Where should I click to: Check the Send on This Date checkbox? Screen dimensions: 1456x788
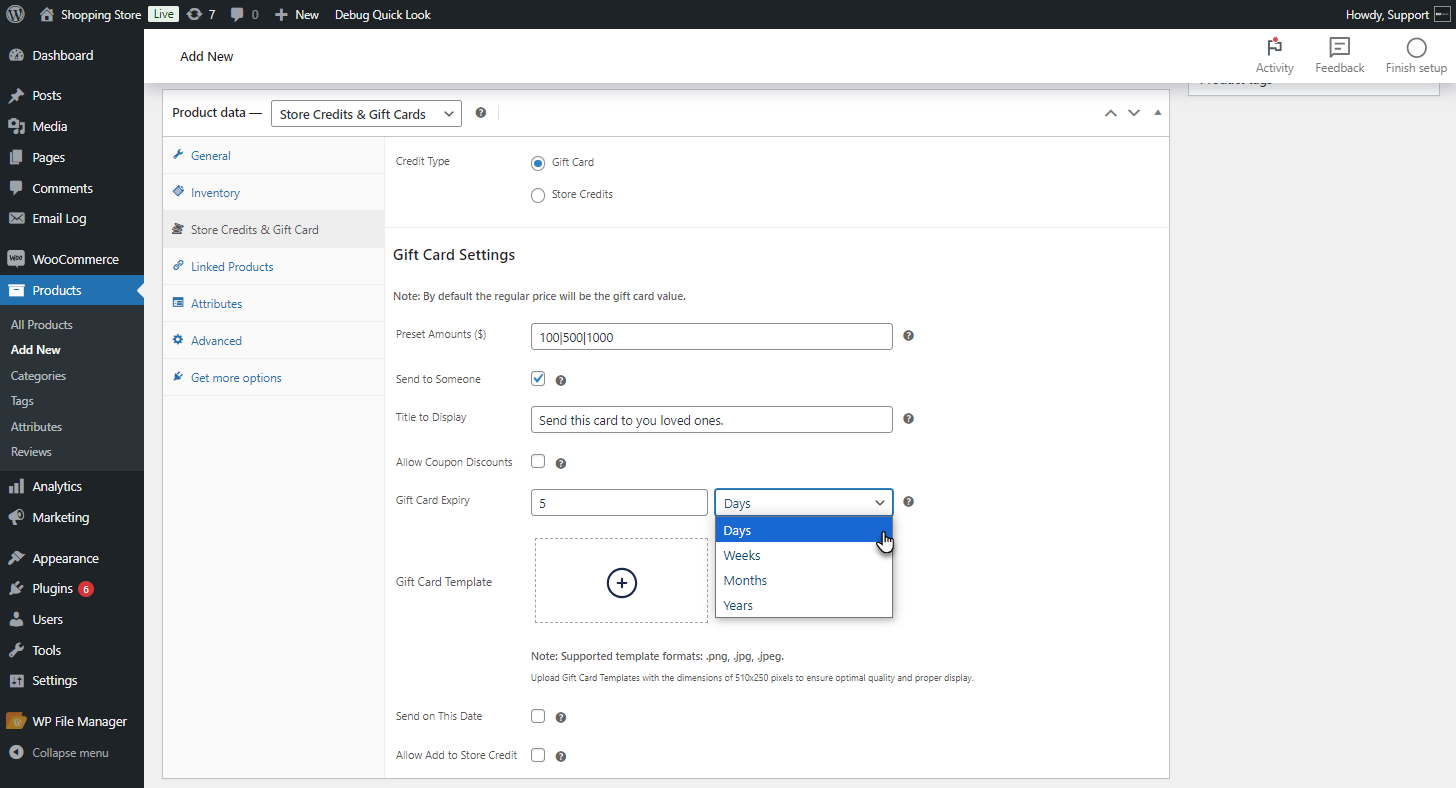point(538,716)
